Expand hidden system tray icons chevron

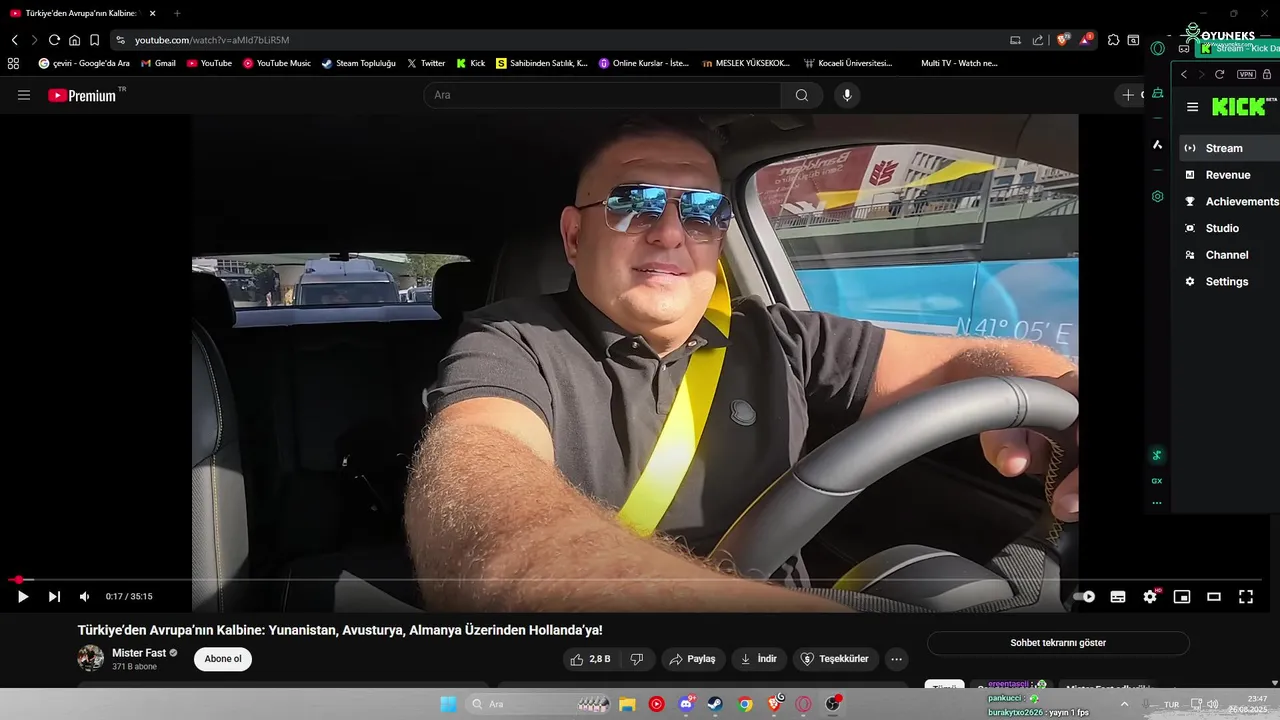coord(1125,704)
